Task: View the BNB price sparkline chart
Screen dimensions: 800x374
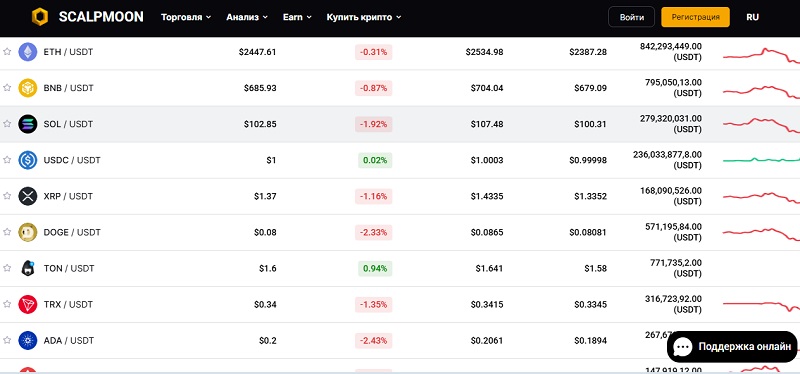Action: [761, 92]
